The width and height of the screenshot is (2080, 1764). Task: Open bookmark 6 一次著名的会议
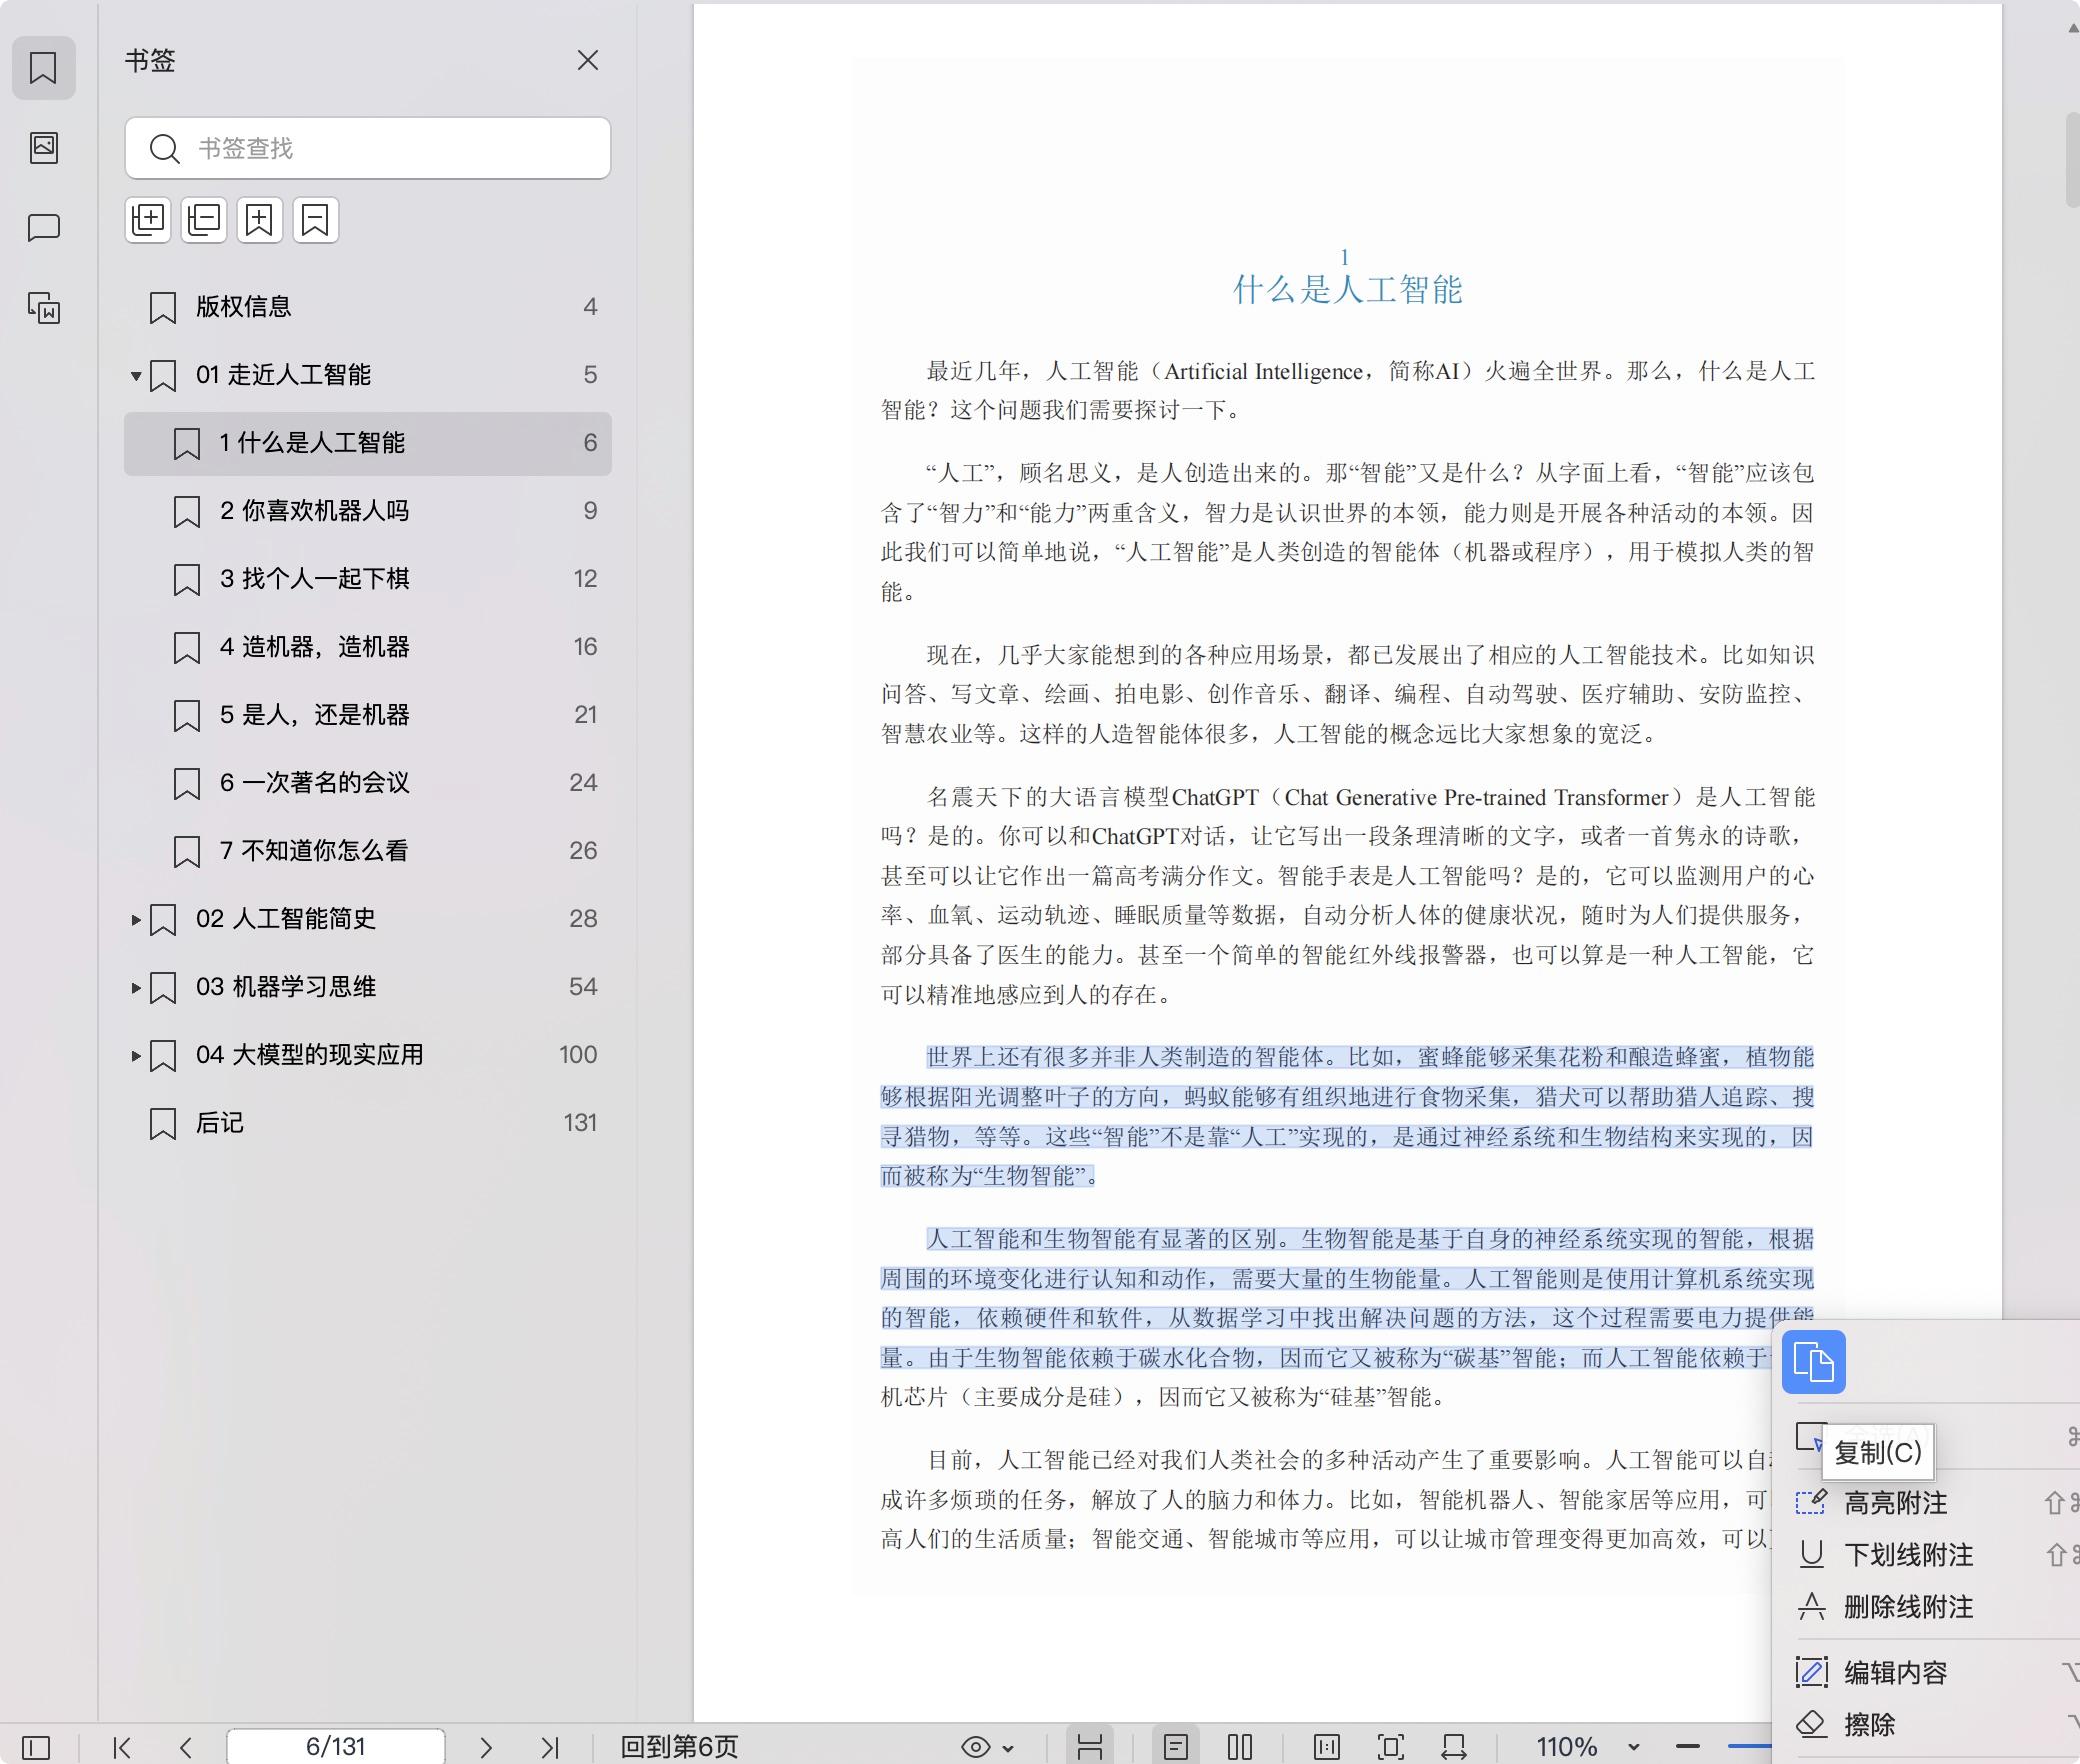pyautogui.click(x=314, y=783)
